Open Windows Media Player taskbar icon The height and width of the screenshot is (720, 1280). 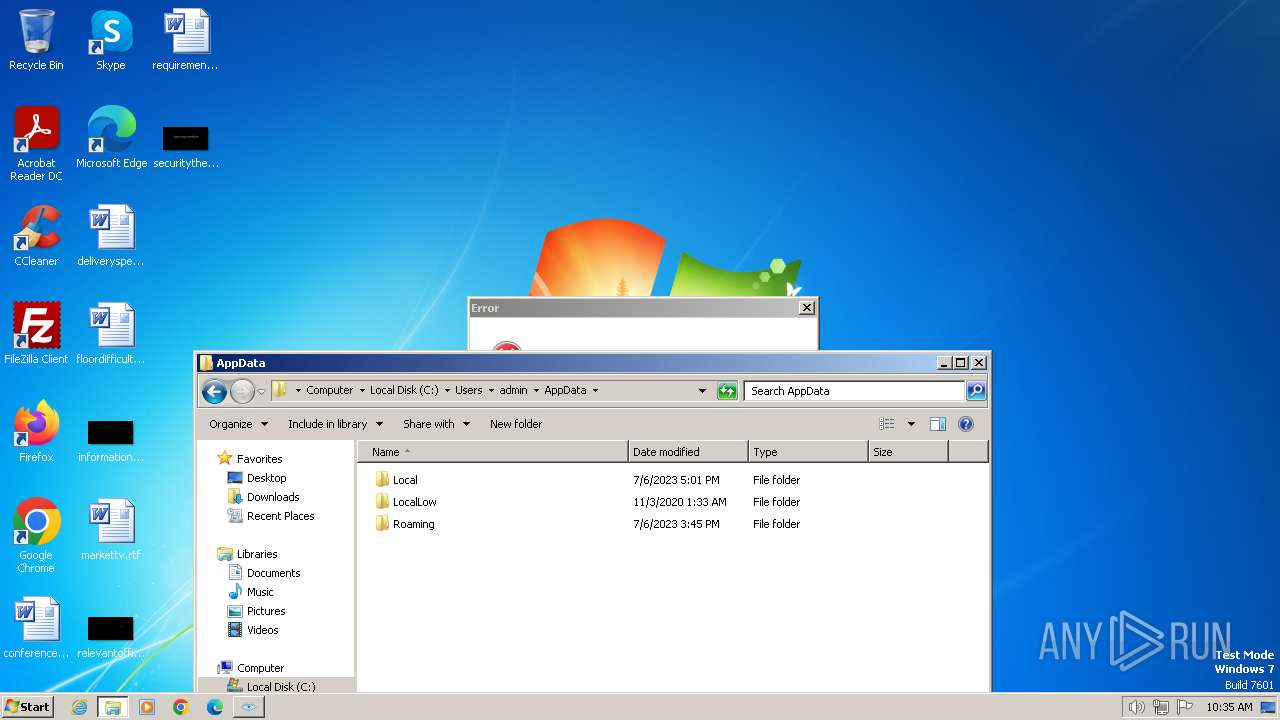147,707
